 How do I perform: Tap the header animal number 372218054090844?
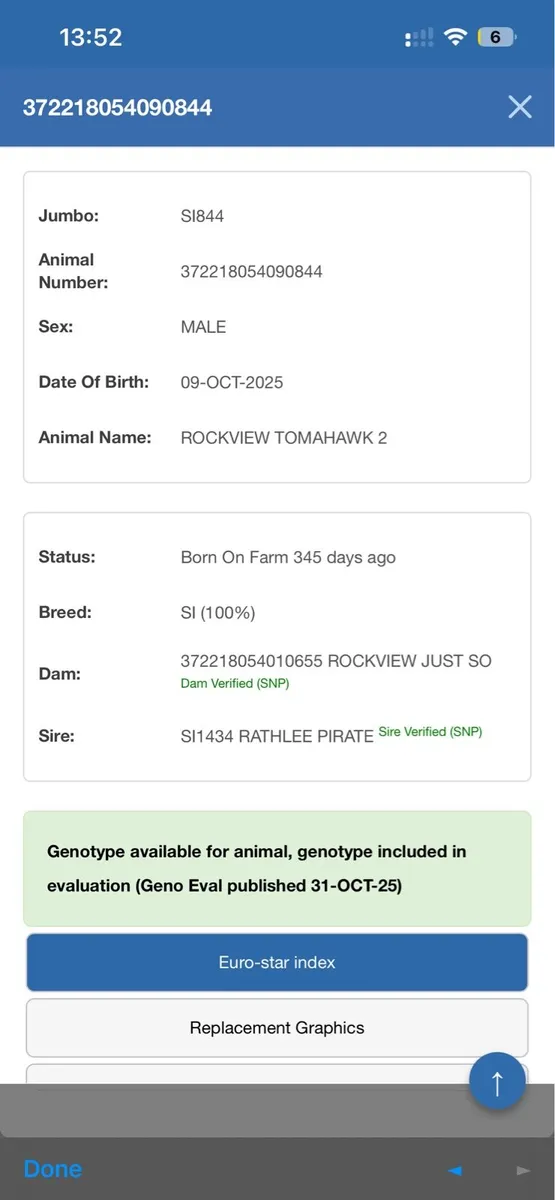(x=117, y=107)
